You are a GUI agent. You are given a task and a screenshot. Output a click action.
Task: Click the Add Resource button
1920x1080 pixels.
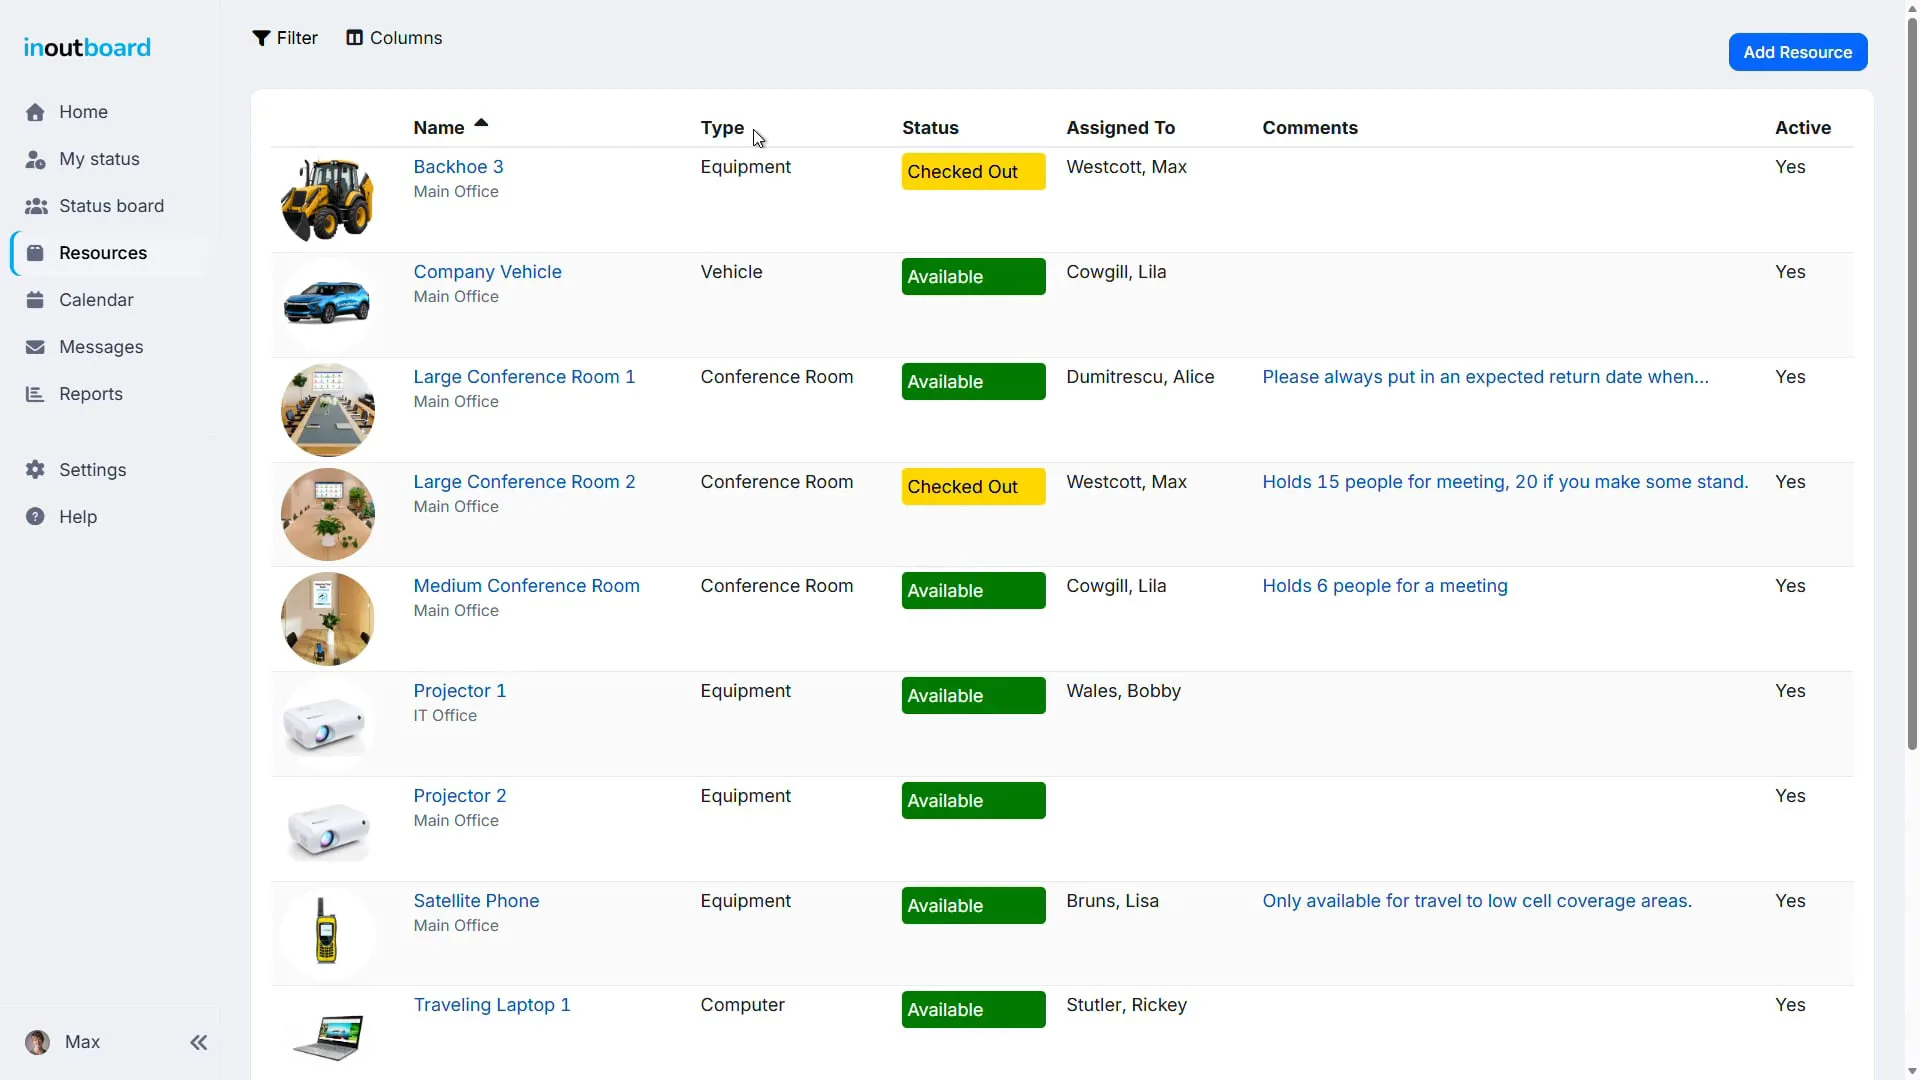(x=1797, y=52)
